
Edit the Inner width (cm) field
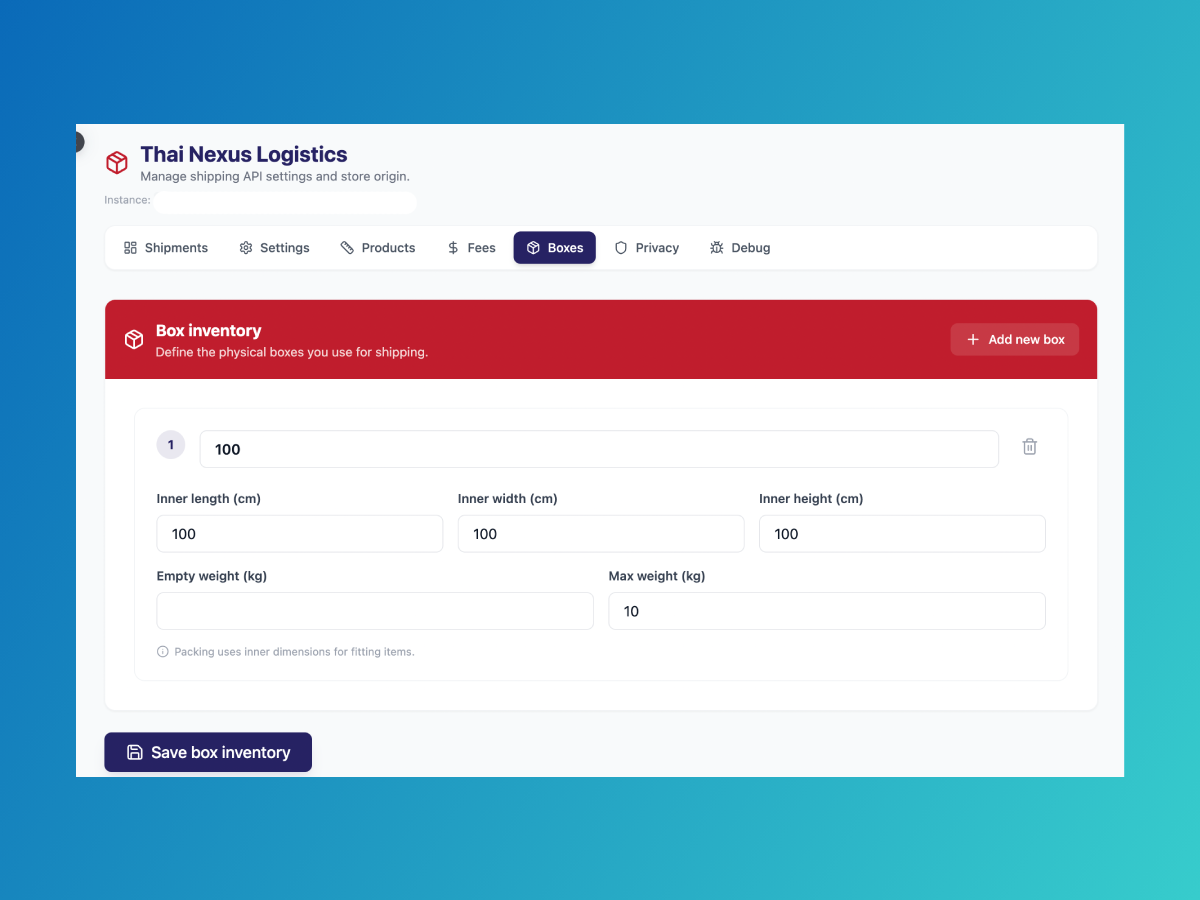601,534
